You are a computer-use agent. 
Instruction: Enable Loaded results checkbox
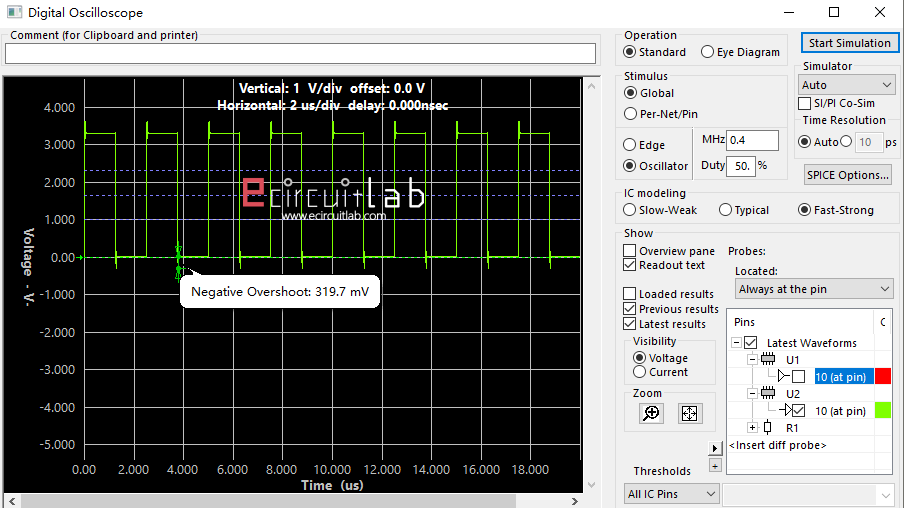point(630,294)
